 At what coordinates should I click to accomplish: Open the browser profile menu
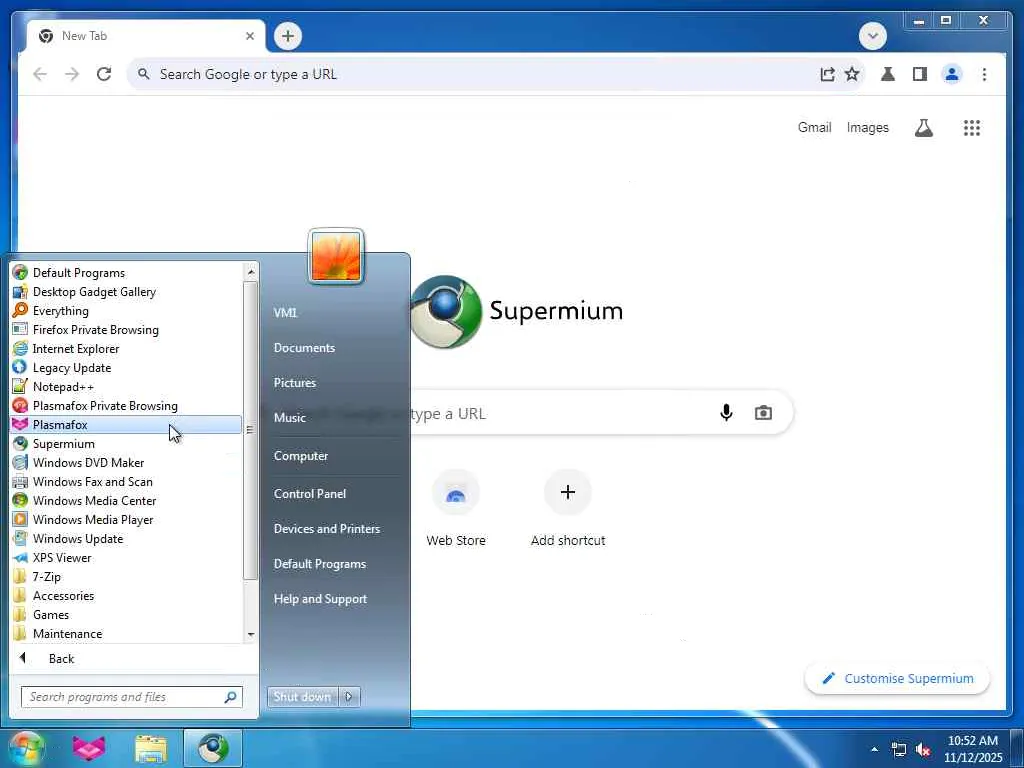[952, 74]
